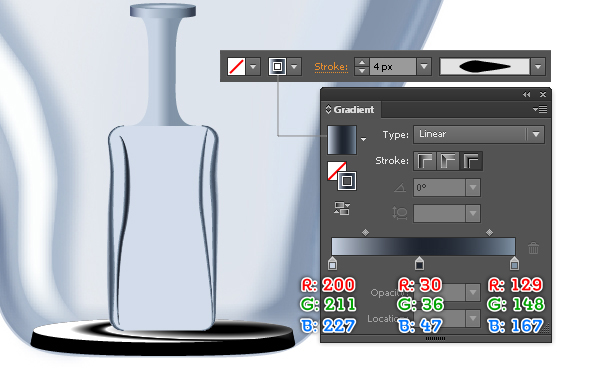Image resolution: width=600 pixels, height=368 pixels.
Task: Apply gradient across stroke button
Action: click(471, 161)
